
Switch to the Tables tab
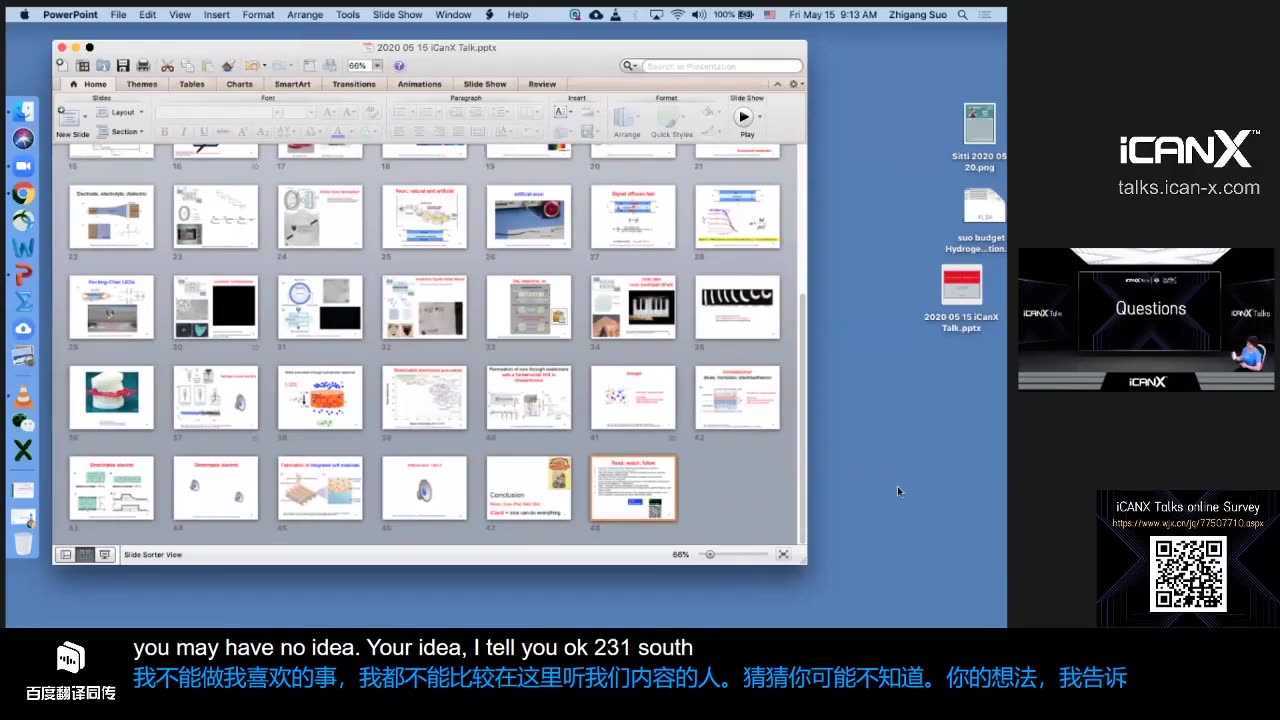(192, 84)
